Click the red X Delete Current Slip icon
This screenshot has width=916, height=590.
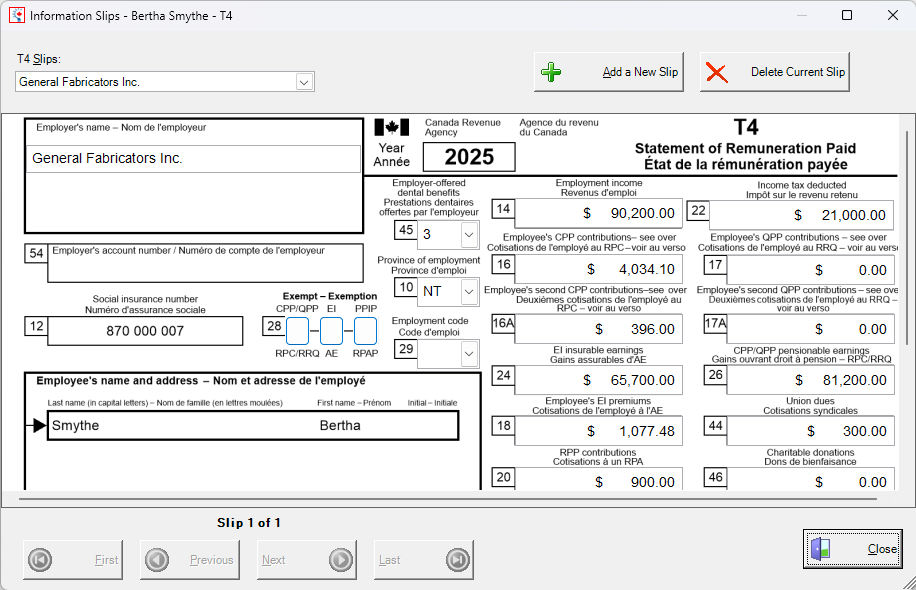[716, 72]
